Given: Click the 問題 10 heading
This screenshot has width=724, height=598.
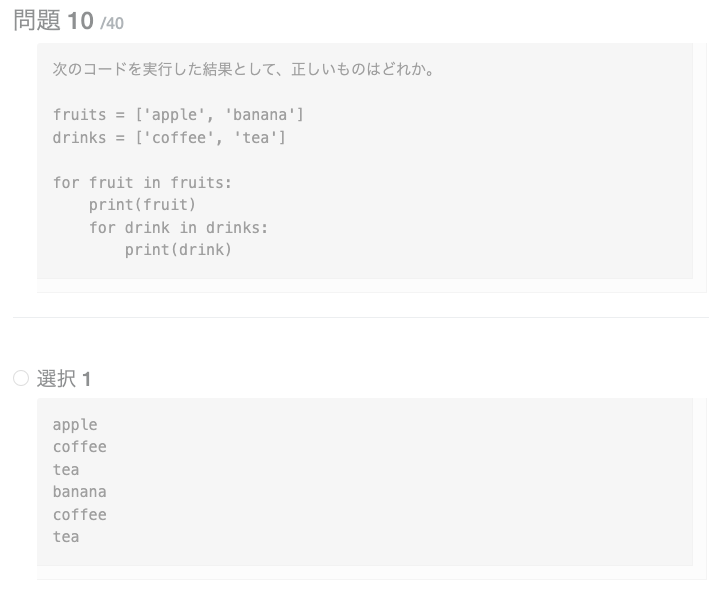Looking at the screenshot, I should tap(53, 21).
